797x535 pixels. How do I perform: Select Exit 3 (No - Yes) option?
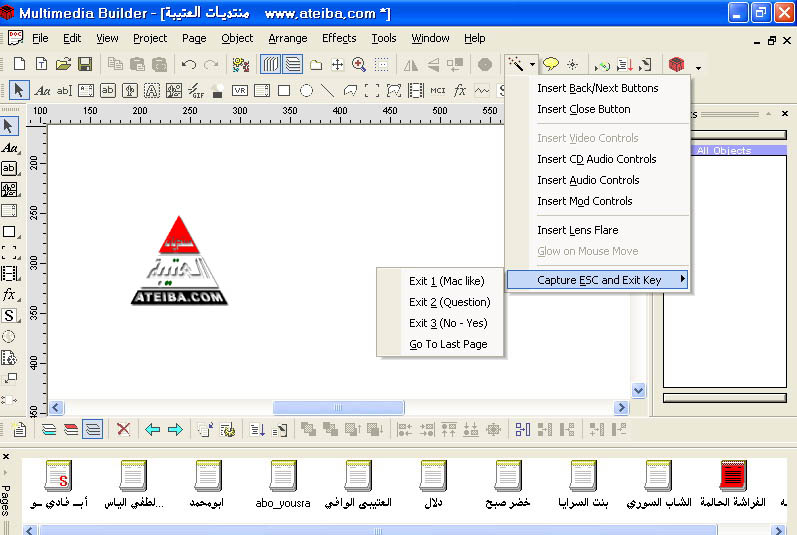[x=448, y=323]
